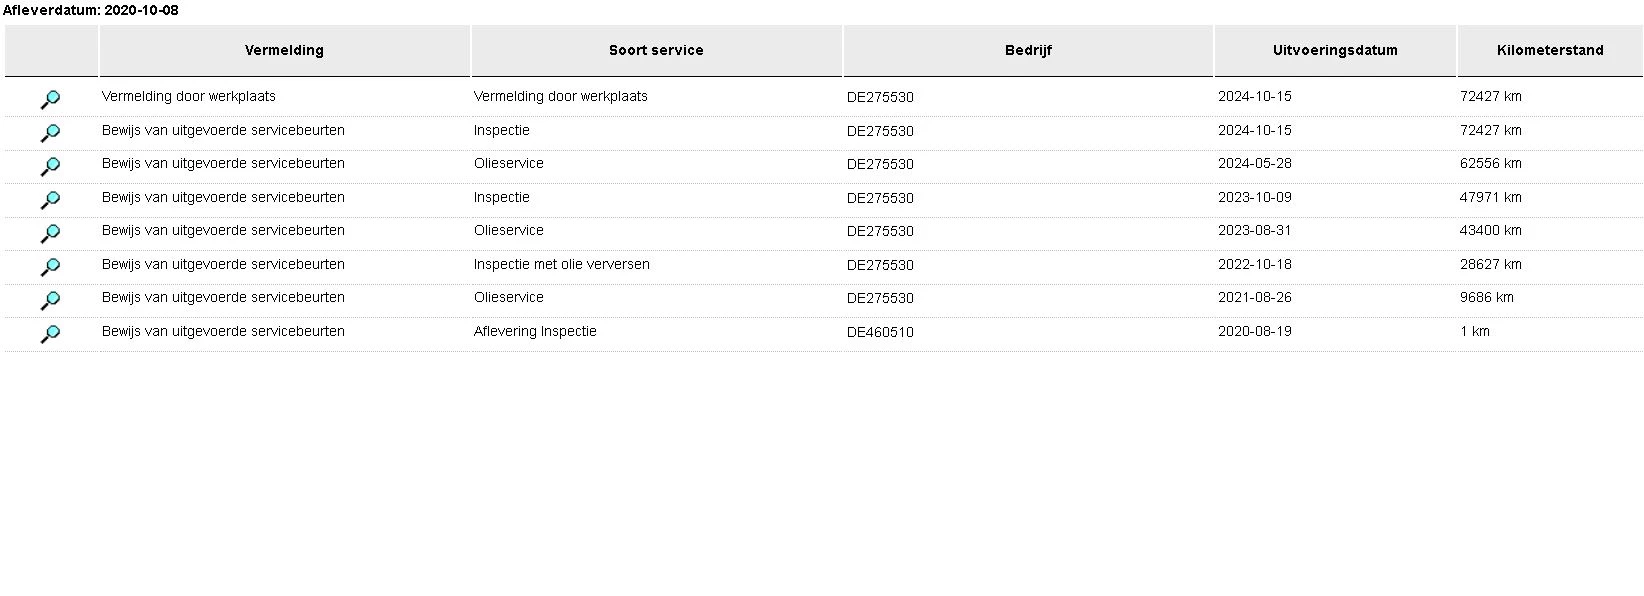
Task: Click magnifier for 9686 km Olieservice
Action: click(x=50, y=300)
